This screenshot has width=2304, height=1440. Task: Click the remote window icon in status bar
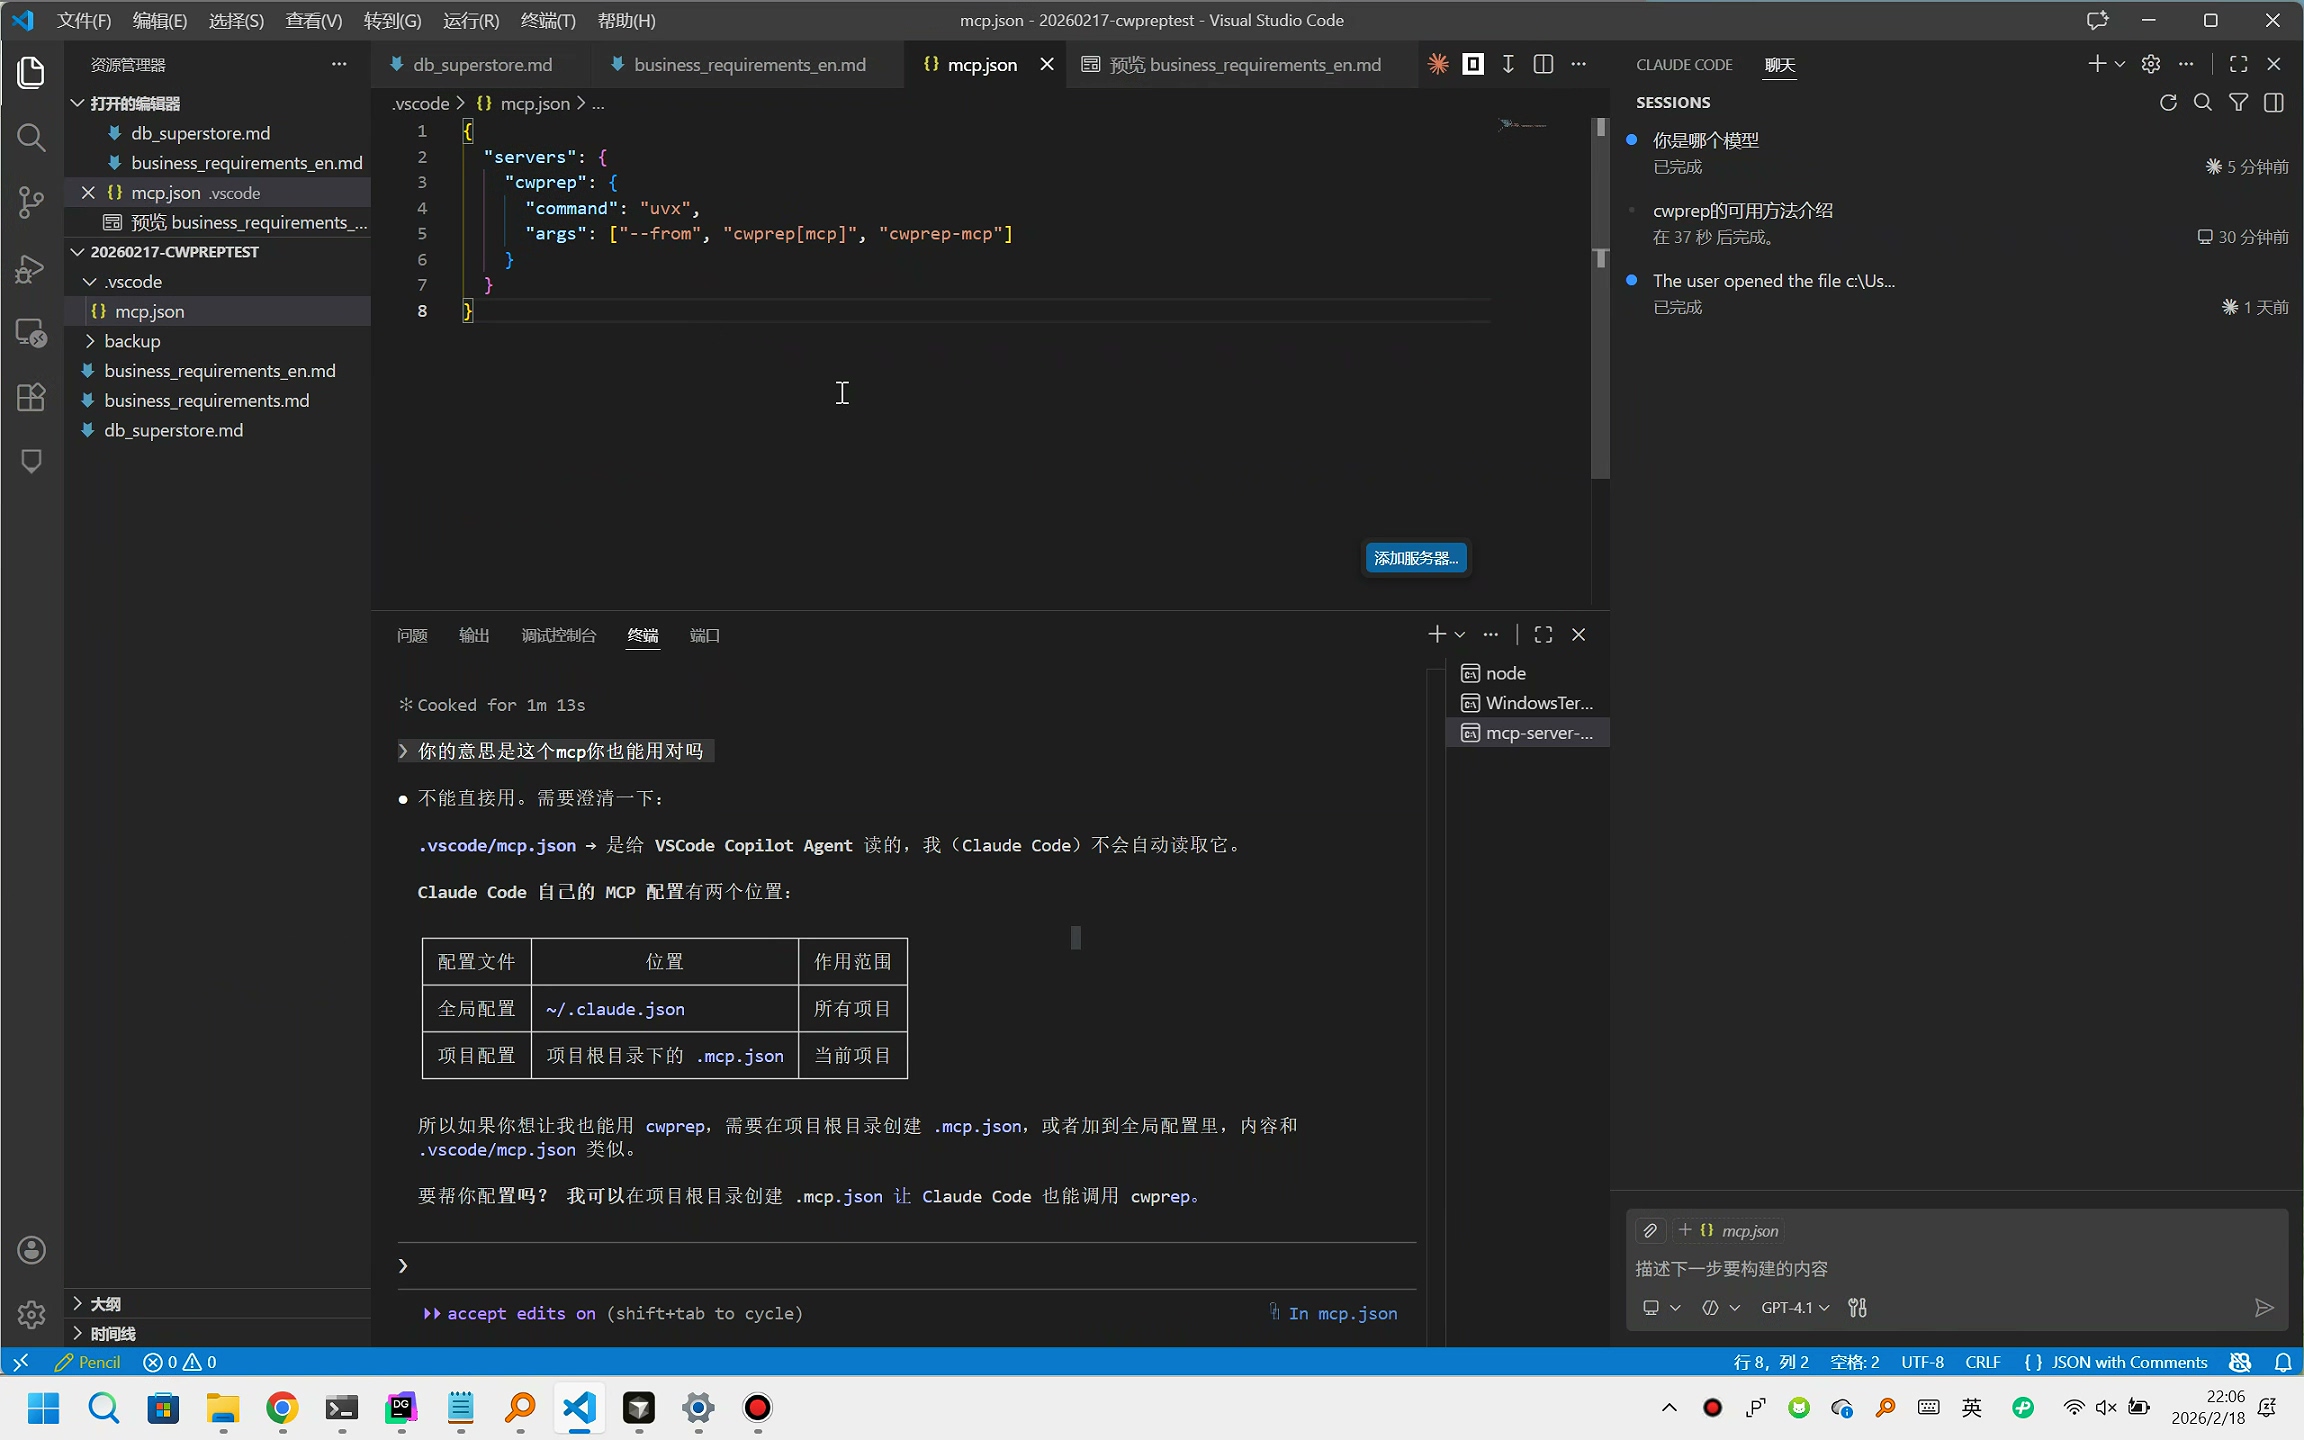pos(20,1362)
